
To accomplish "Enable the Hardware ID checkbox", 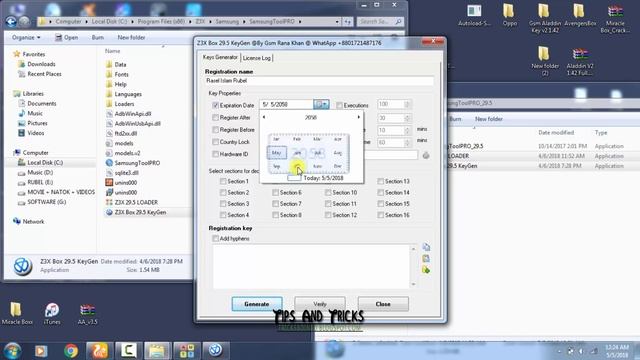I will pyautogui.click(x=216, y=154).
